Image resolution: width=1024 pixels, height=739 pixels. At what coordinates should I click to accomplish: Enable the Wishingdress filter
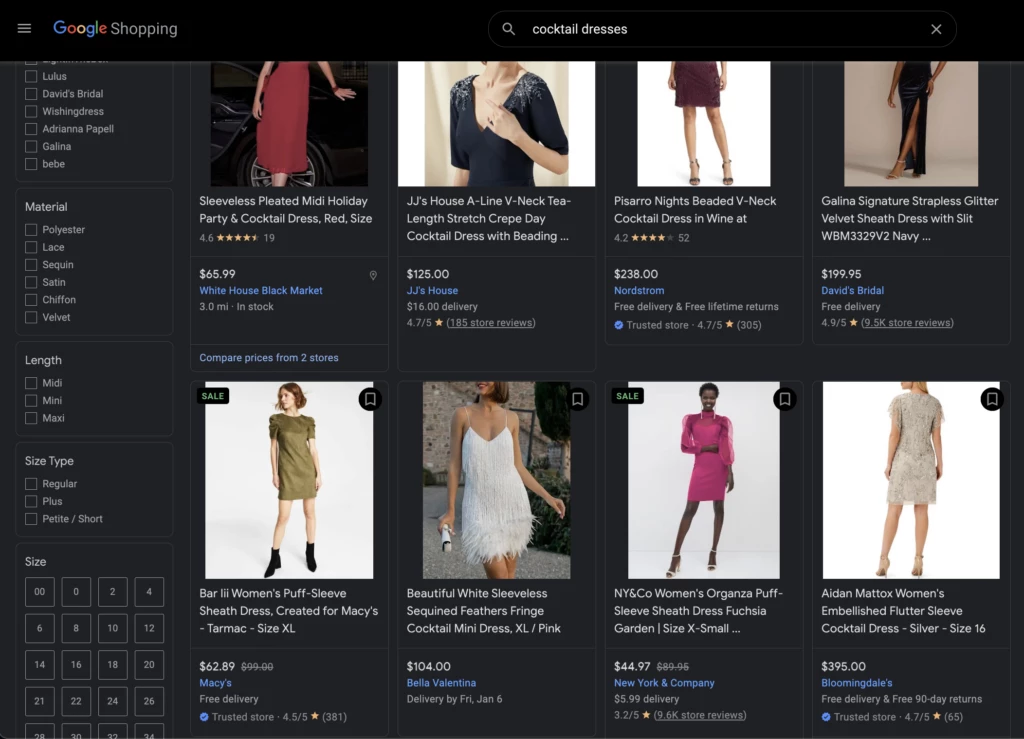coord(31,112)
